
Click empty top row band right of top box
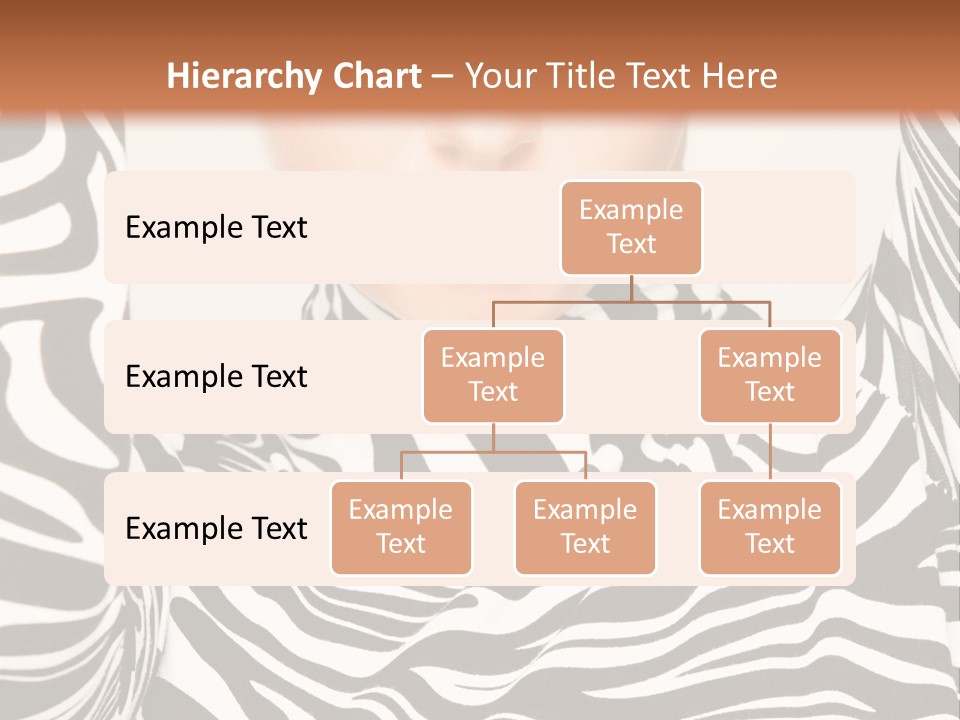coord(780,227)
